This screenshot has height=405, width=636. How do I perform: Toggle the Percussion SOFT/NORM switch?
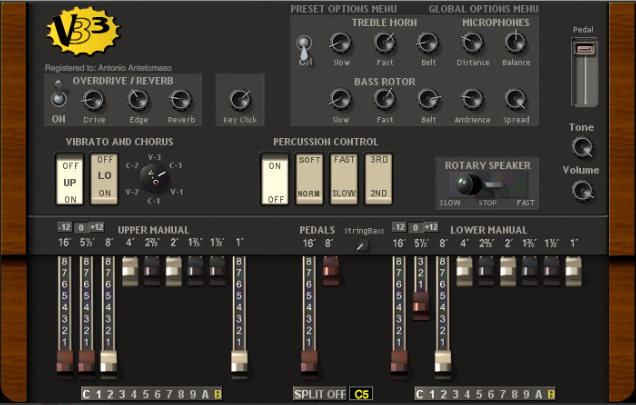[309, 177]
